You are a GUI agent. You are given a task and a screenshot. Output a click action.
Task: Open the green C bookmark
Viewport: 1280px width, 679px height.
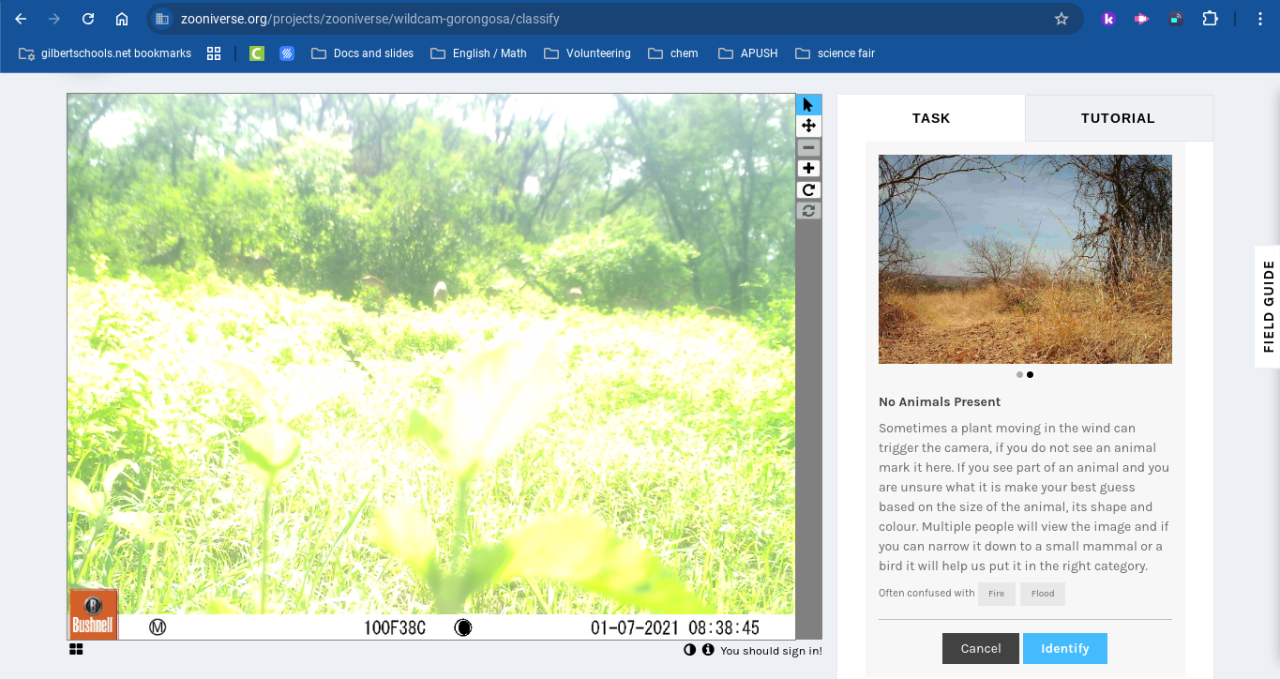click(x=257, y=53)
